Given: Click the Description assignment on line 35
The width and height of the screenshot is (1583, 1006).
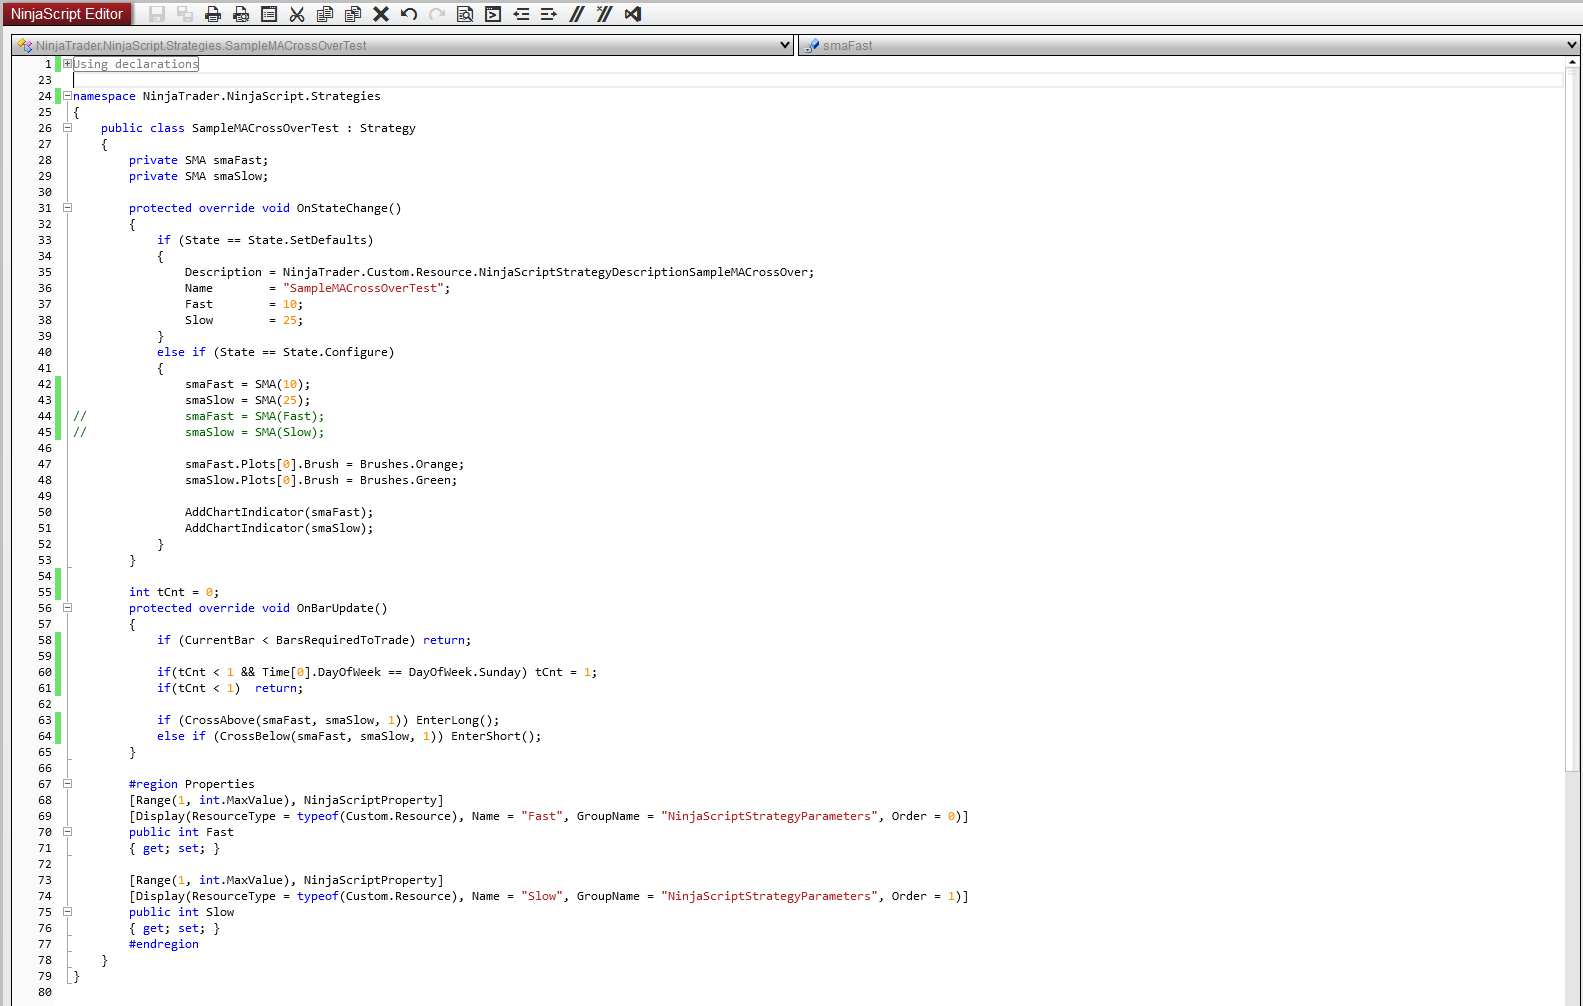Looking at the screenshot, I should pos(499,272).
